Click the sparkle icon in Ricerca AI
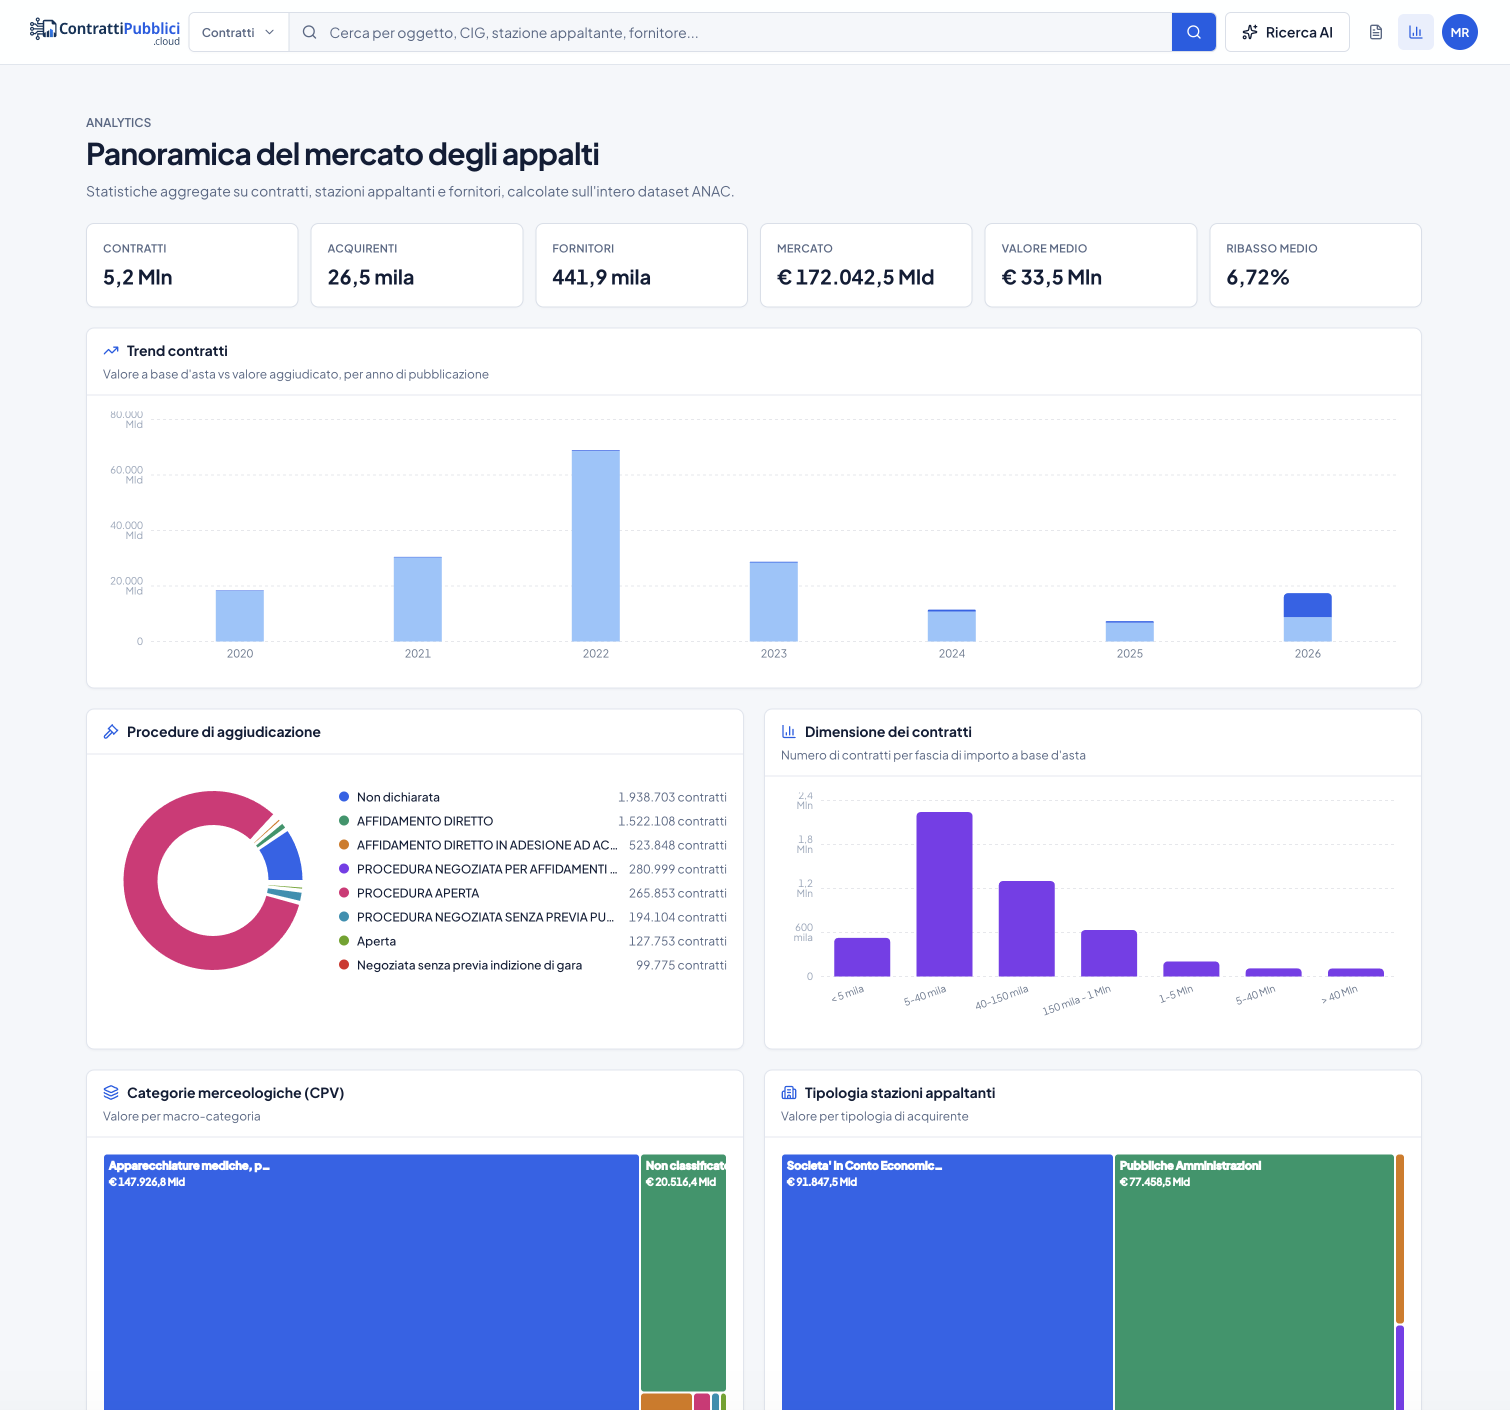Screen dimensions: 1510x1410 [x=1250, y=32]
